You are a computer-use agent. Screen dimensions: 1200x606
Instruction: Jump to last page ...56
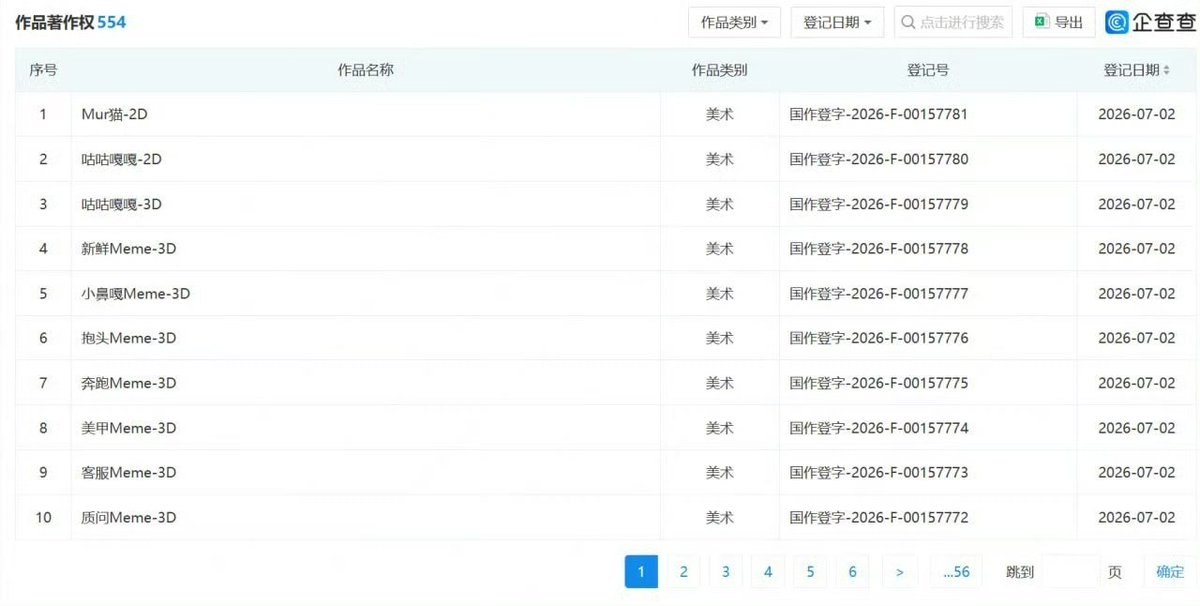(x=957, y=572)
